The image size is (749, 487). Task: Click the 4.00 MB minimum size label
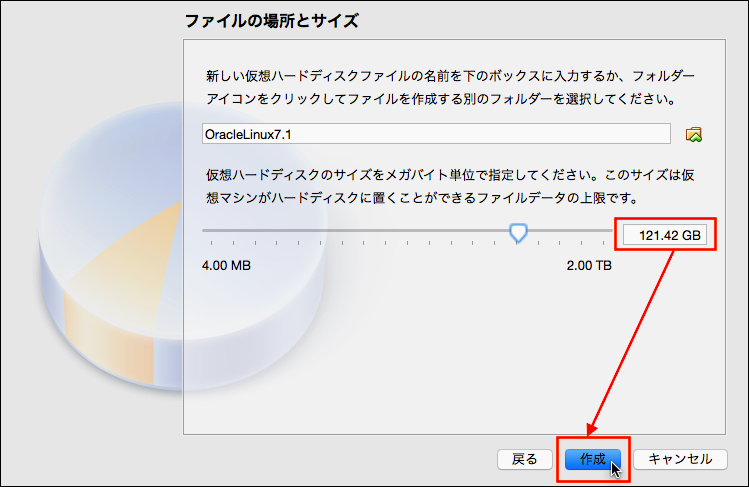[x=227, y=267]
